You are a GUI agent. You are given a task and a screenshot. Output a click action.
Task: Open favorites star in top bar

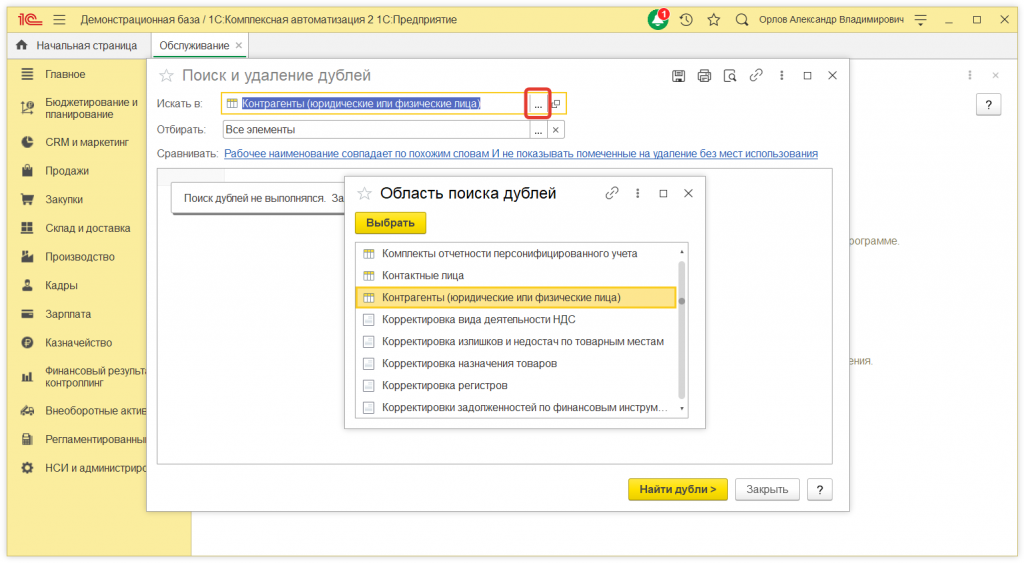[713, 19]
